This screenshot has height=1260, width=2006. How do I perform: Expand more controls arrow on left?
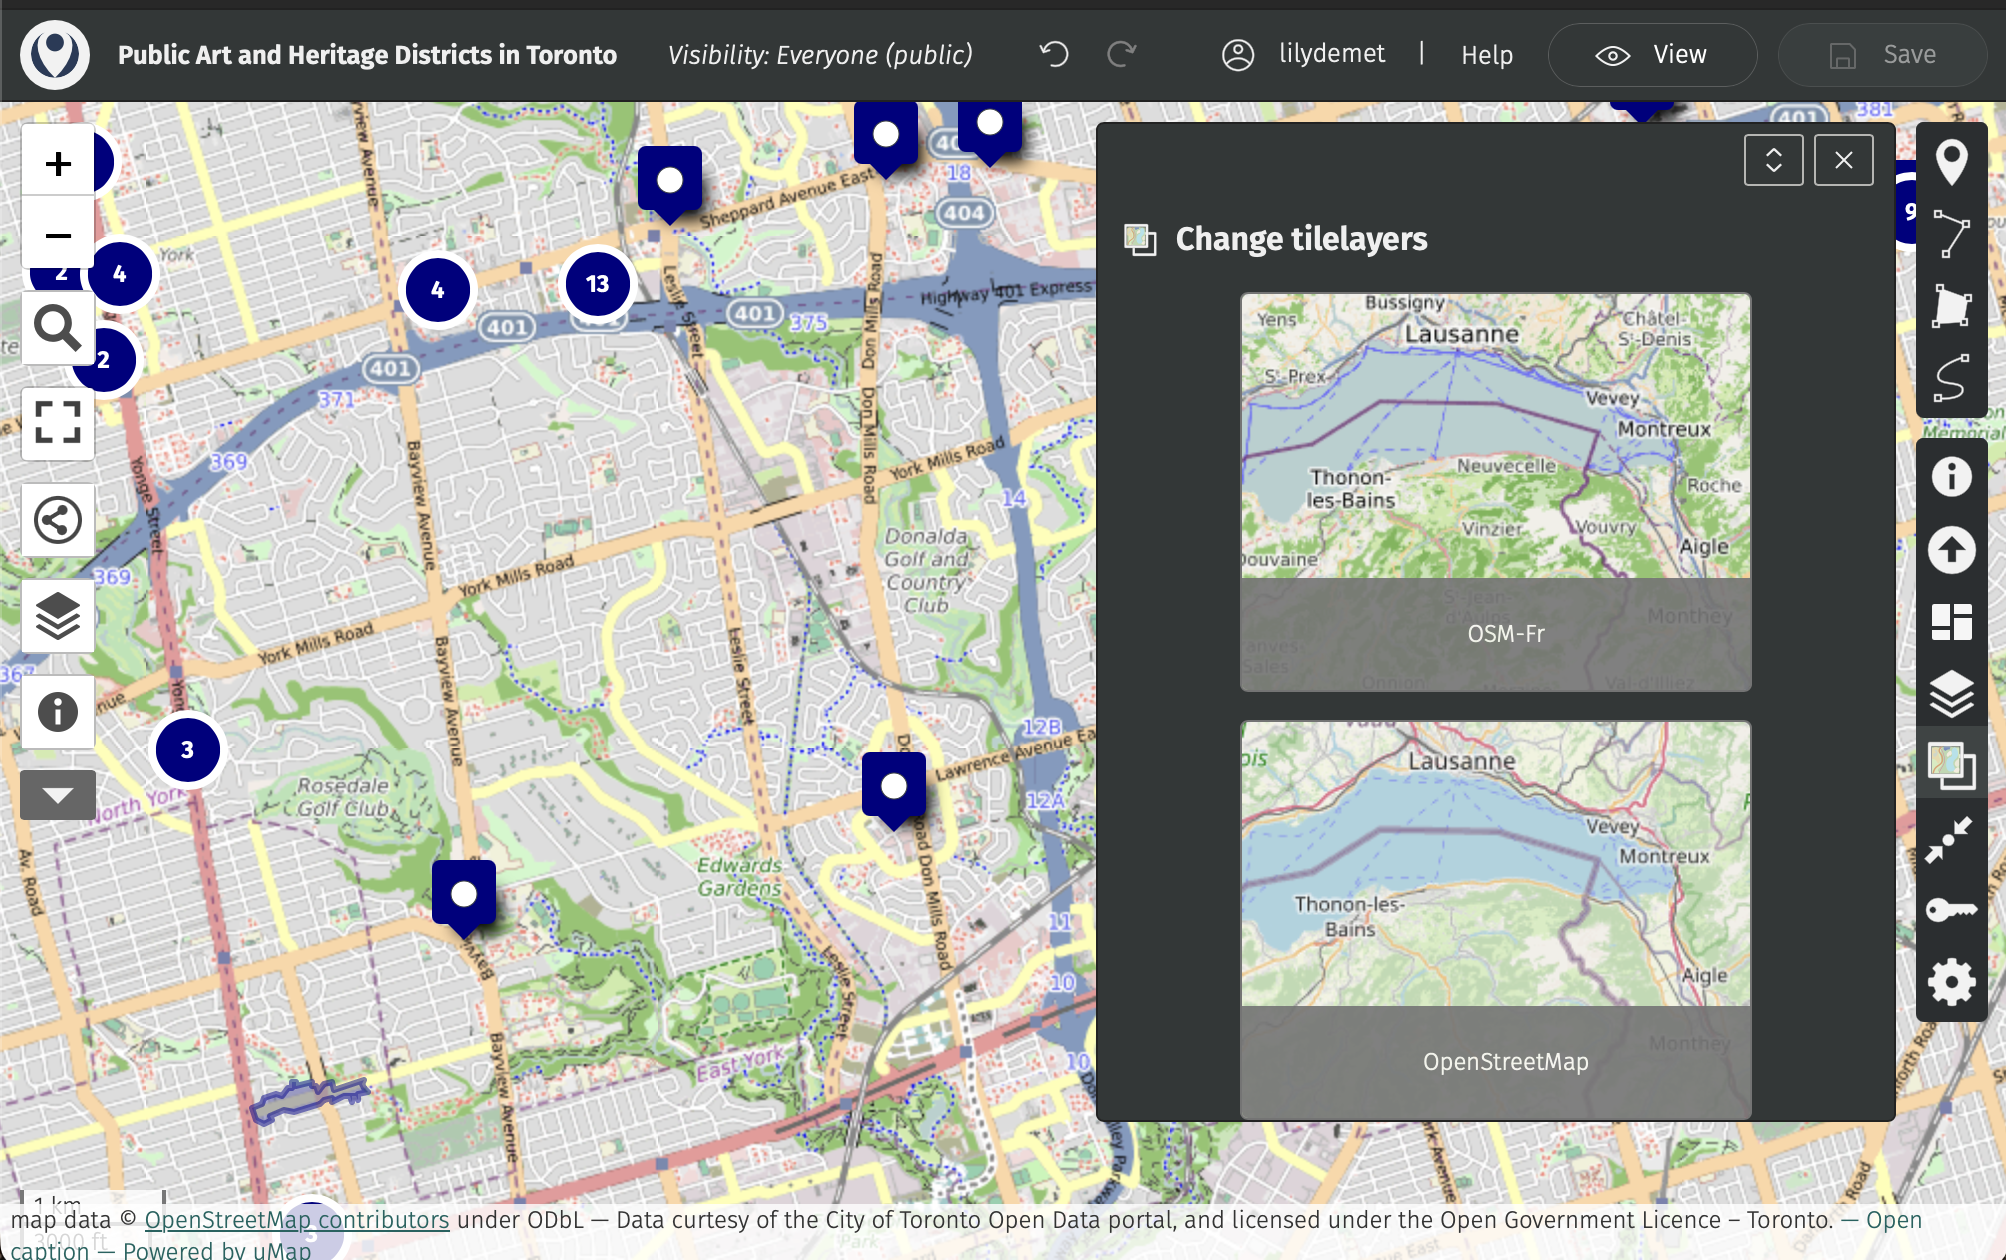(58, 796)
